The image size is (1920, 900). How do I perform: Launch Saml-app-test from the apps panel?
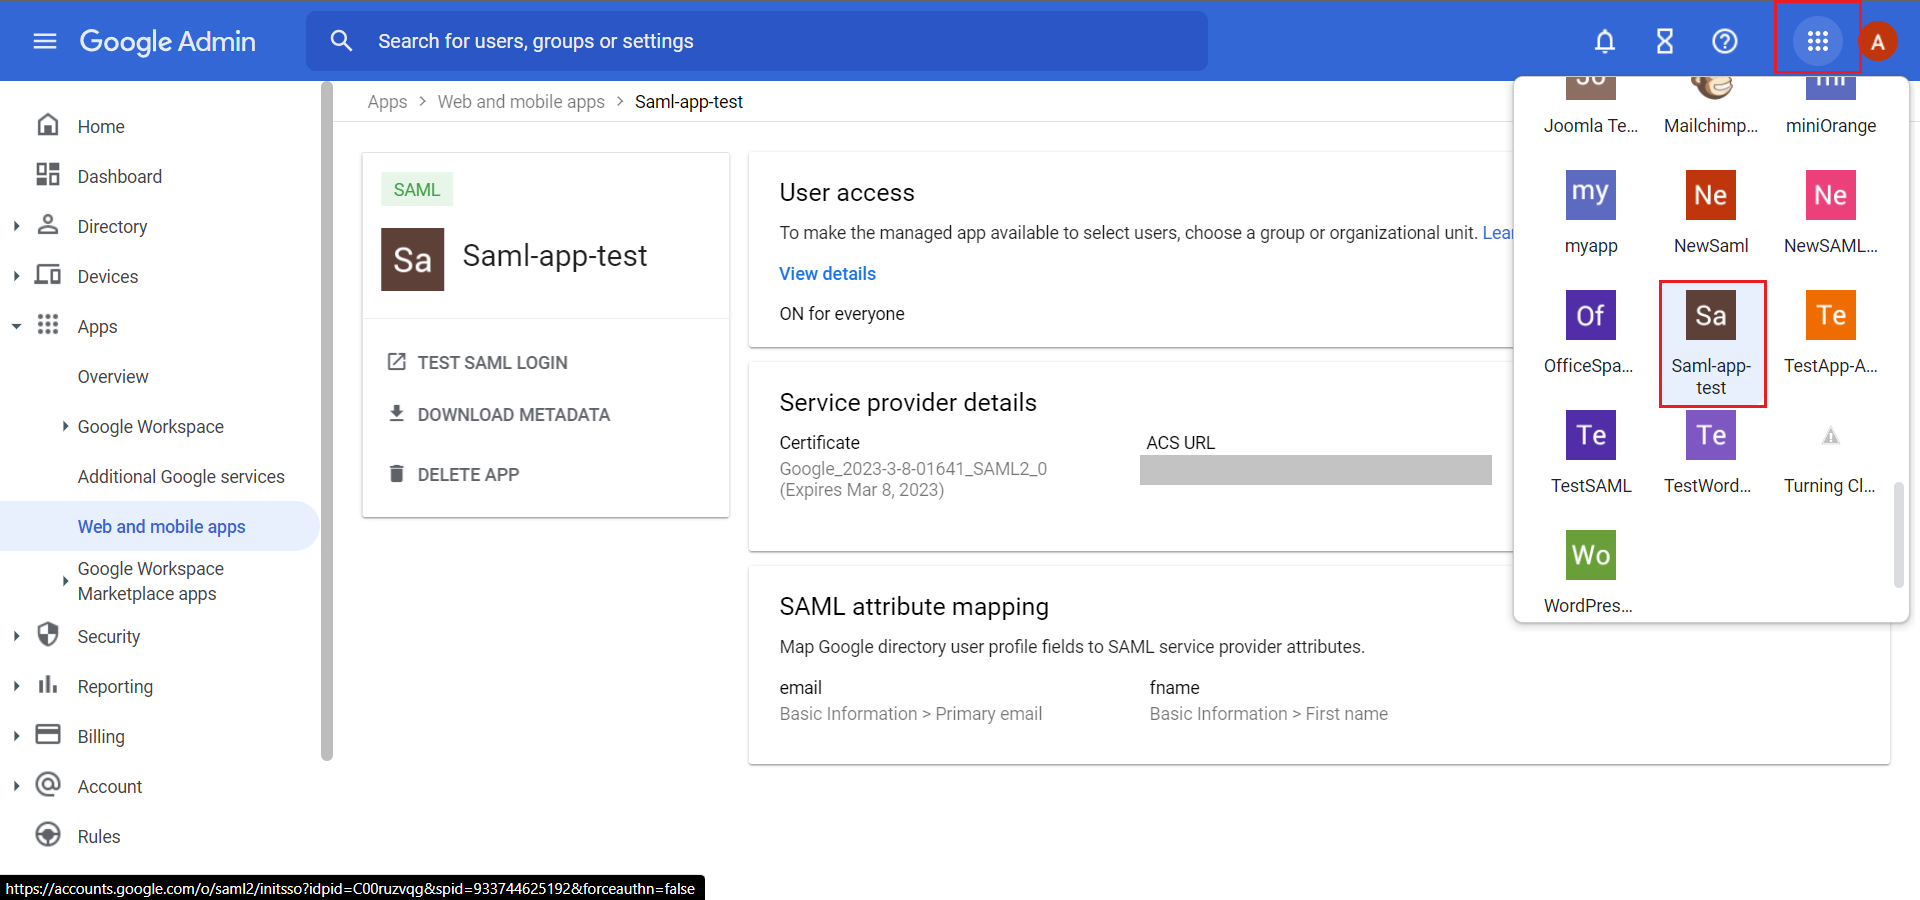click(x=1711, y=343)
